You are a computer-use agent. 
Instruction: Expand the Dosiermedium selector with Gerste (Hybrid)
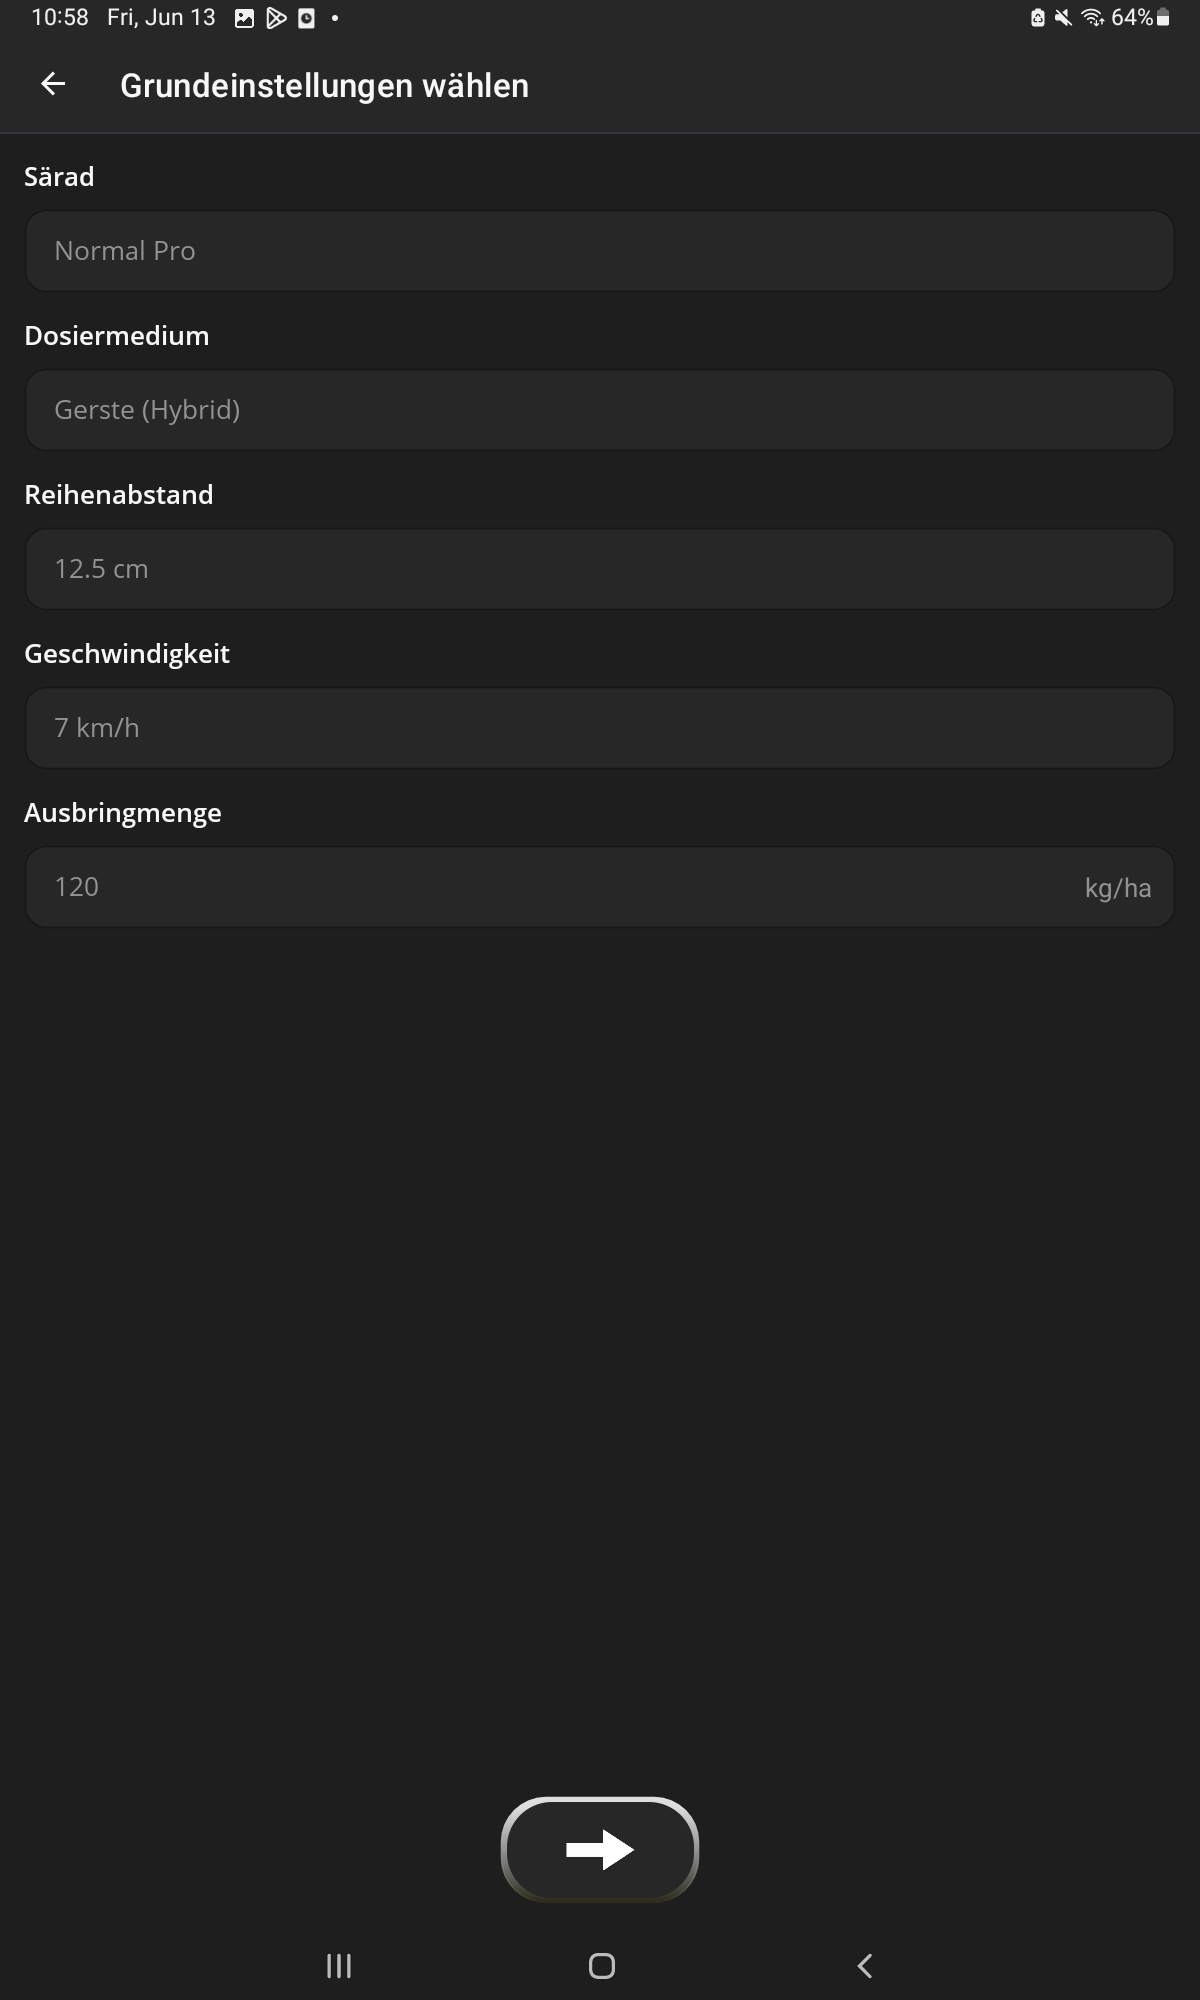[599, 410]
